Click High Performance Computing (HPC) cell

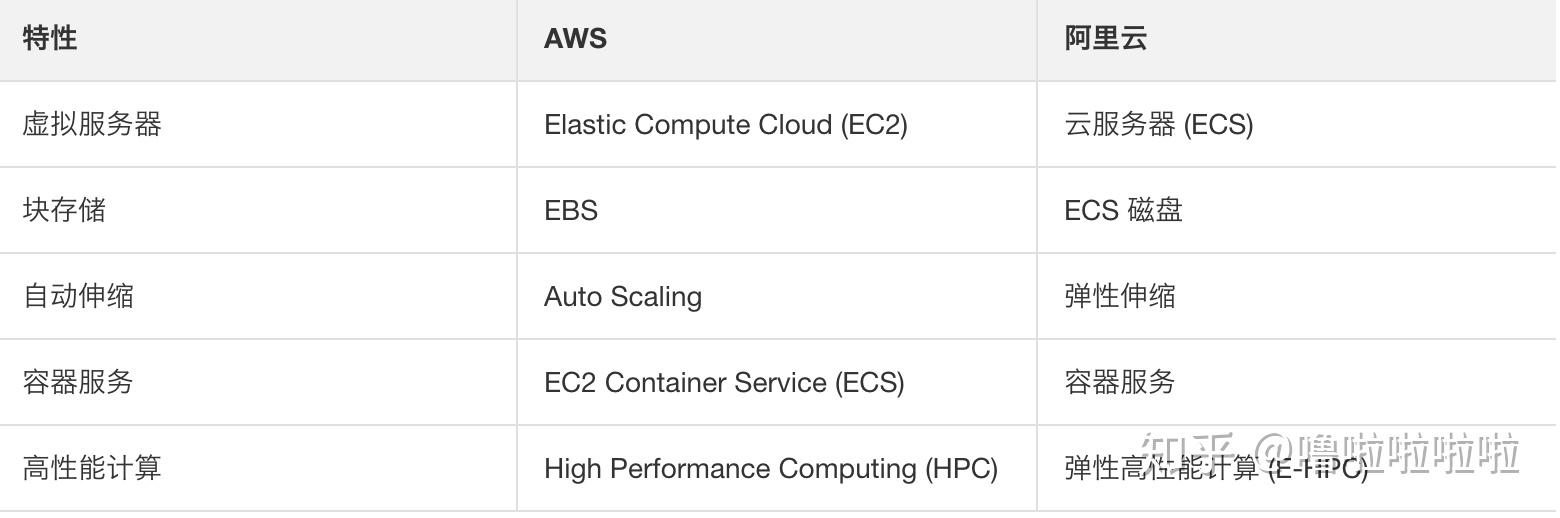pos(771,469)
